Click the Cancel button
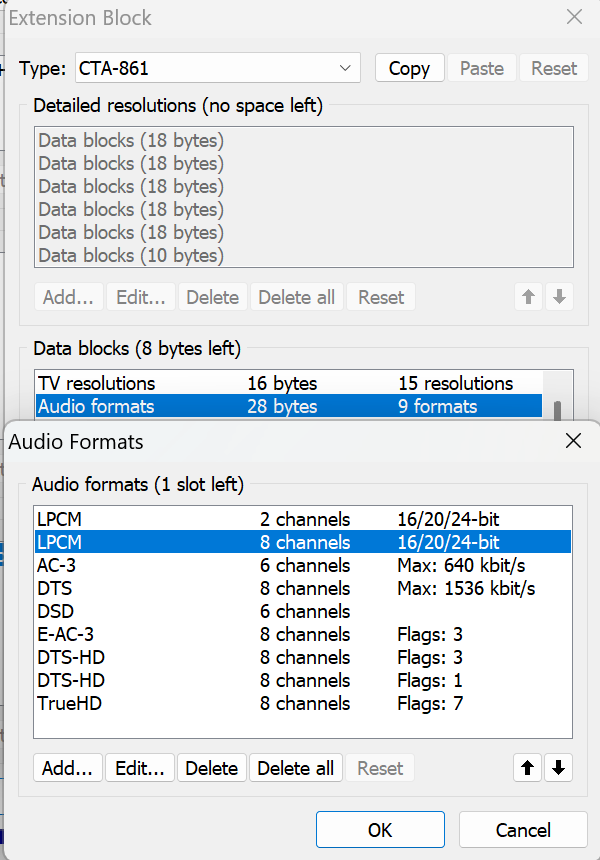This screenshot has width=600, height=860. pos(523,830)
